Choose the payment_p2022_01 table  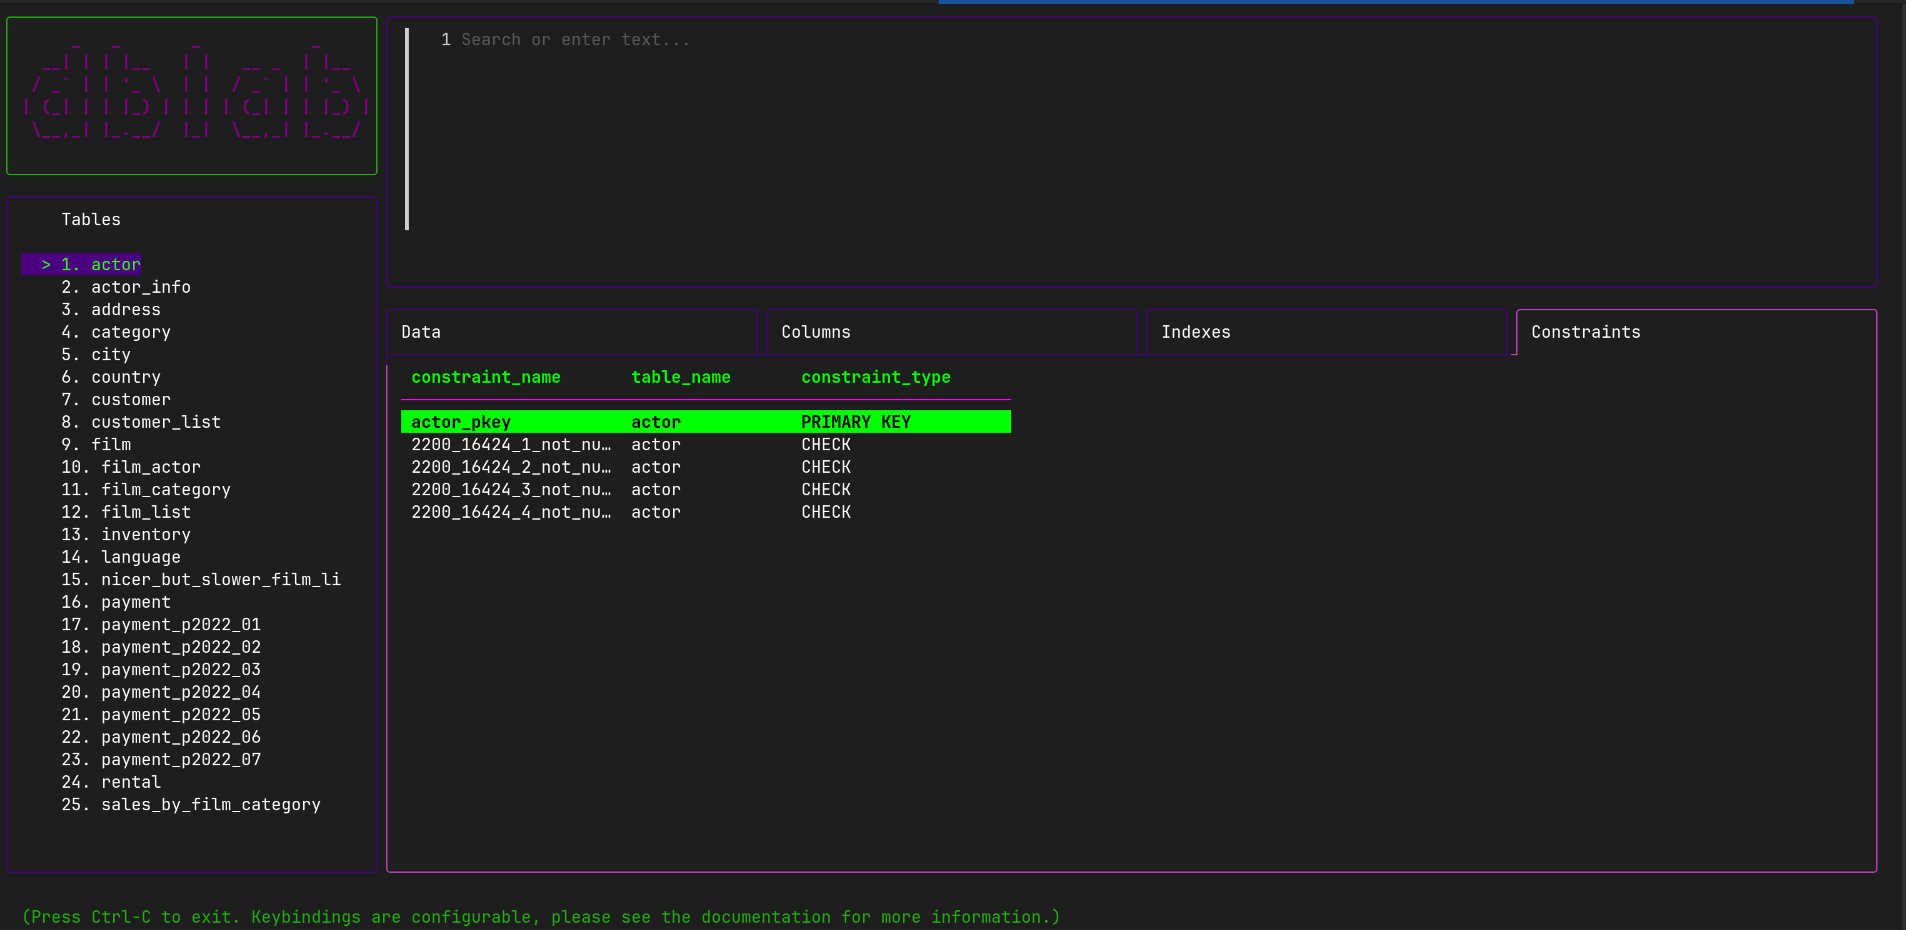click(161, 625)
